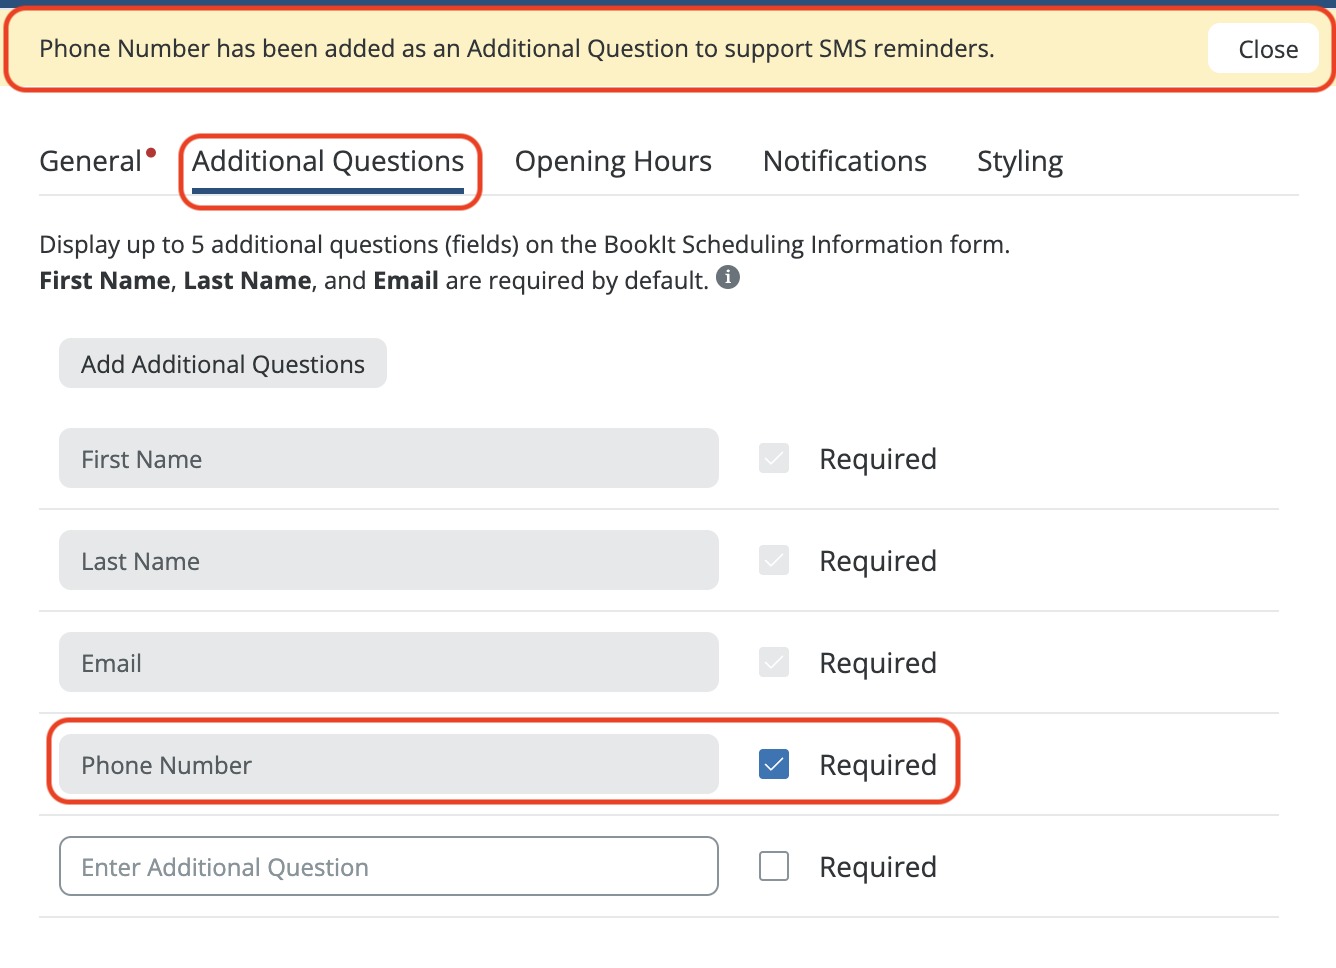Click the Email question field
Image resolution: width=1336 pixels, height=968 pixels.
pos(388,663)
